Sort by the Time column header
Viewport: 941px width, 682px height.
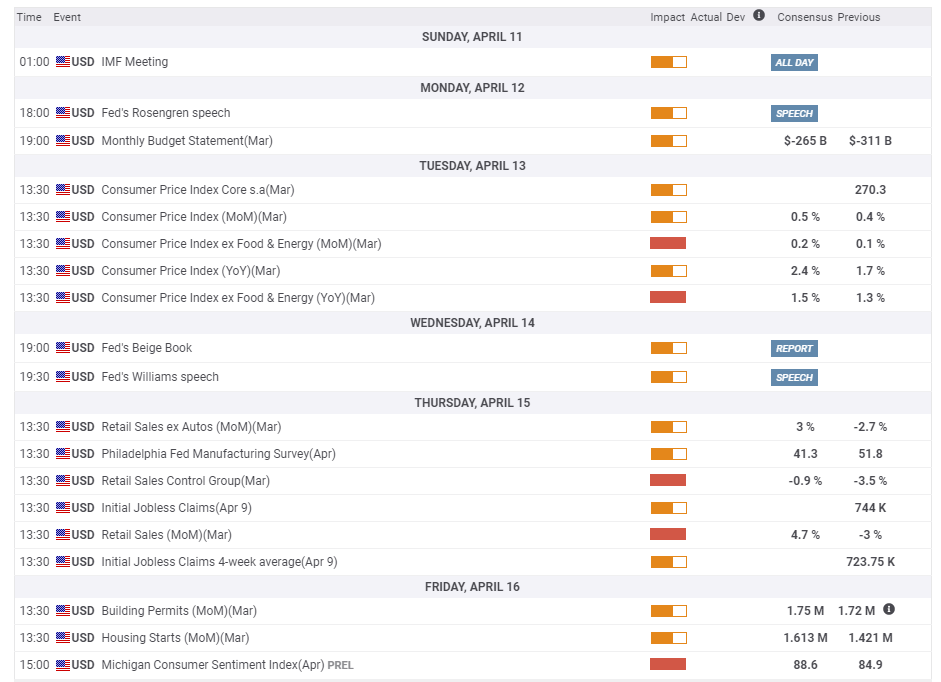[29, 17]
